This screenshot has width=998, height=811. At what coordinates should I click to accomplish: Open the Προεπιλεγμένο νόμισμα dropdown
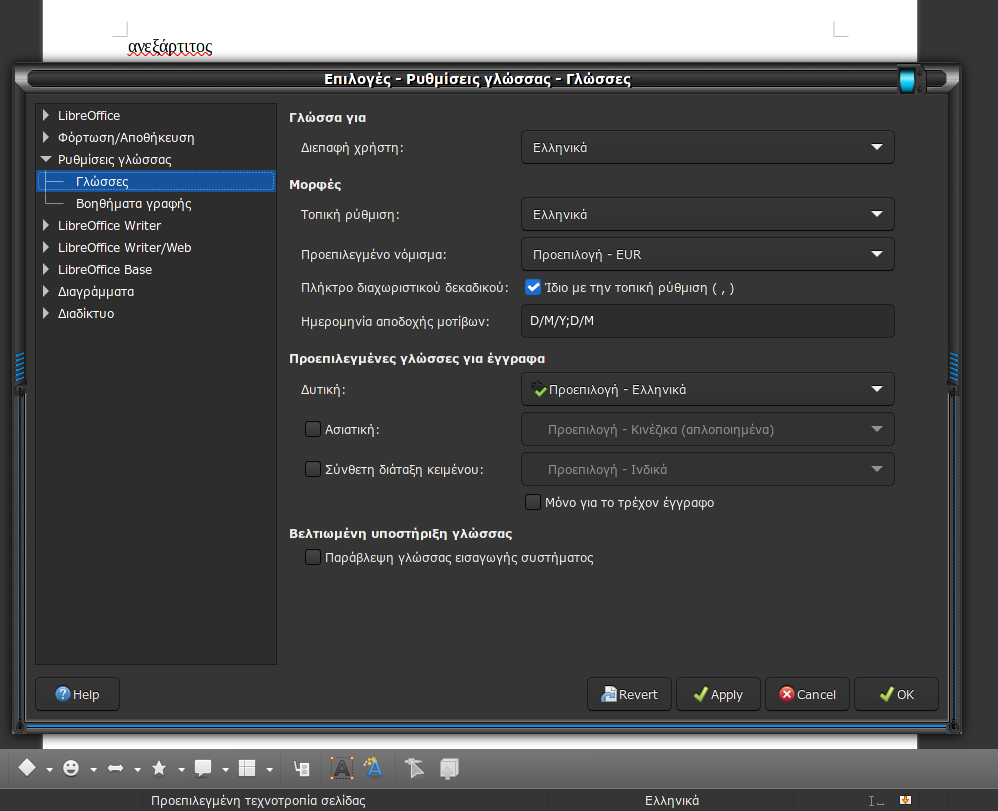pyautogui.click(x=708, y=254)
